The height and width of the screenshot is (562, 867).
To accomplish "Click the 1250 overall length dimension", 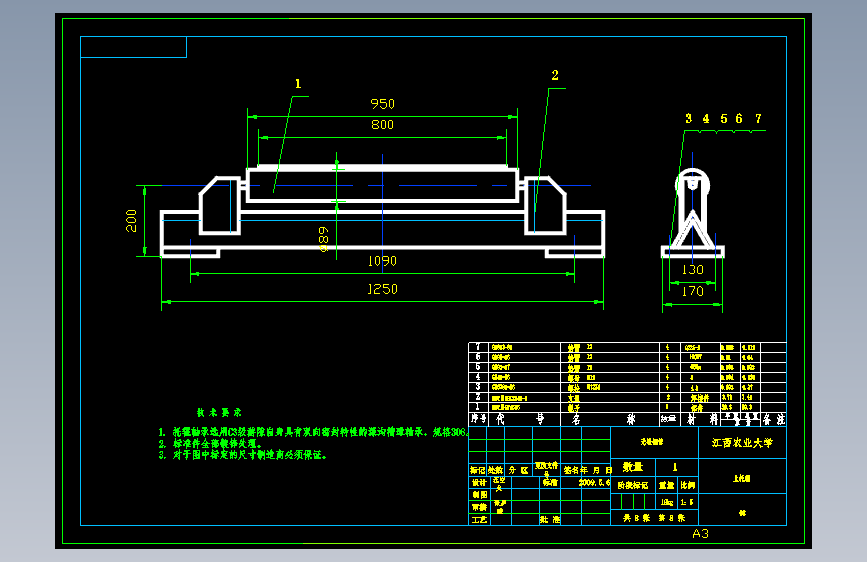I will point(382,289).
